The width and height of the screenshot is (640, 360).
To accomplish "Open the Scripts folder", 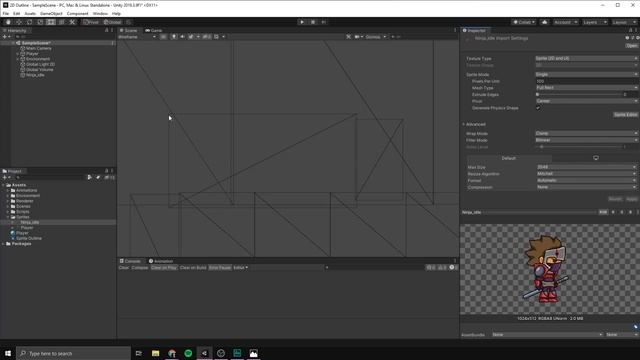I will (22, 212).
